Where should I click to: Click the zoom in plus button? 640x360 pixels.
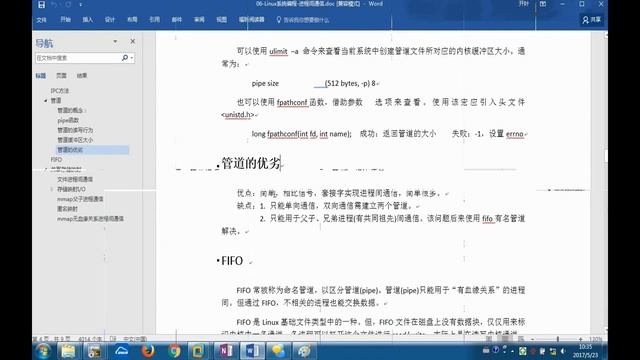pyautogui.click(x=581, y=339)
